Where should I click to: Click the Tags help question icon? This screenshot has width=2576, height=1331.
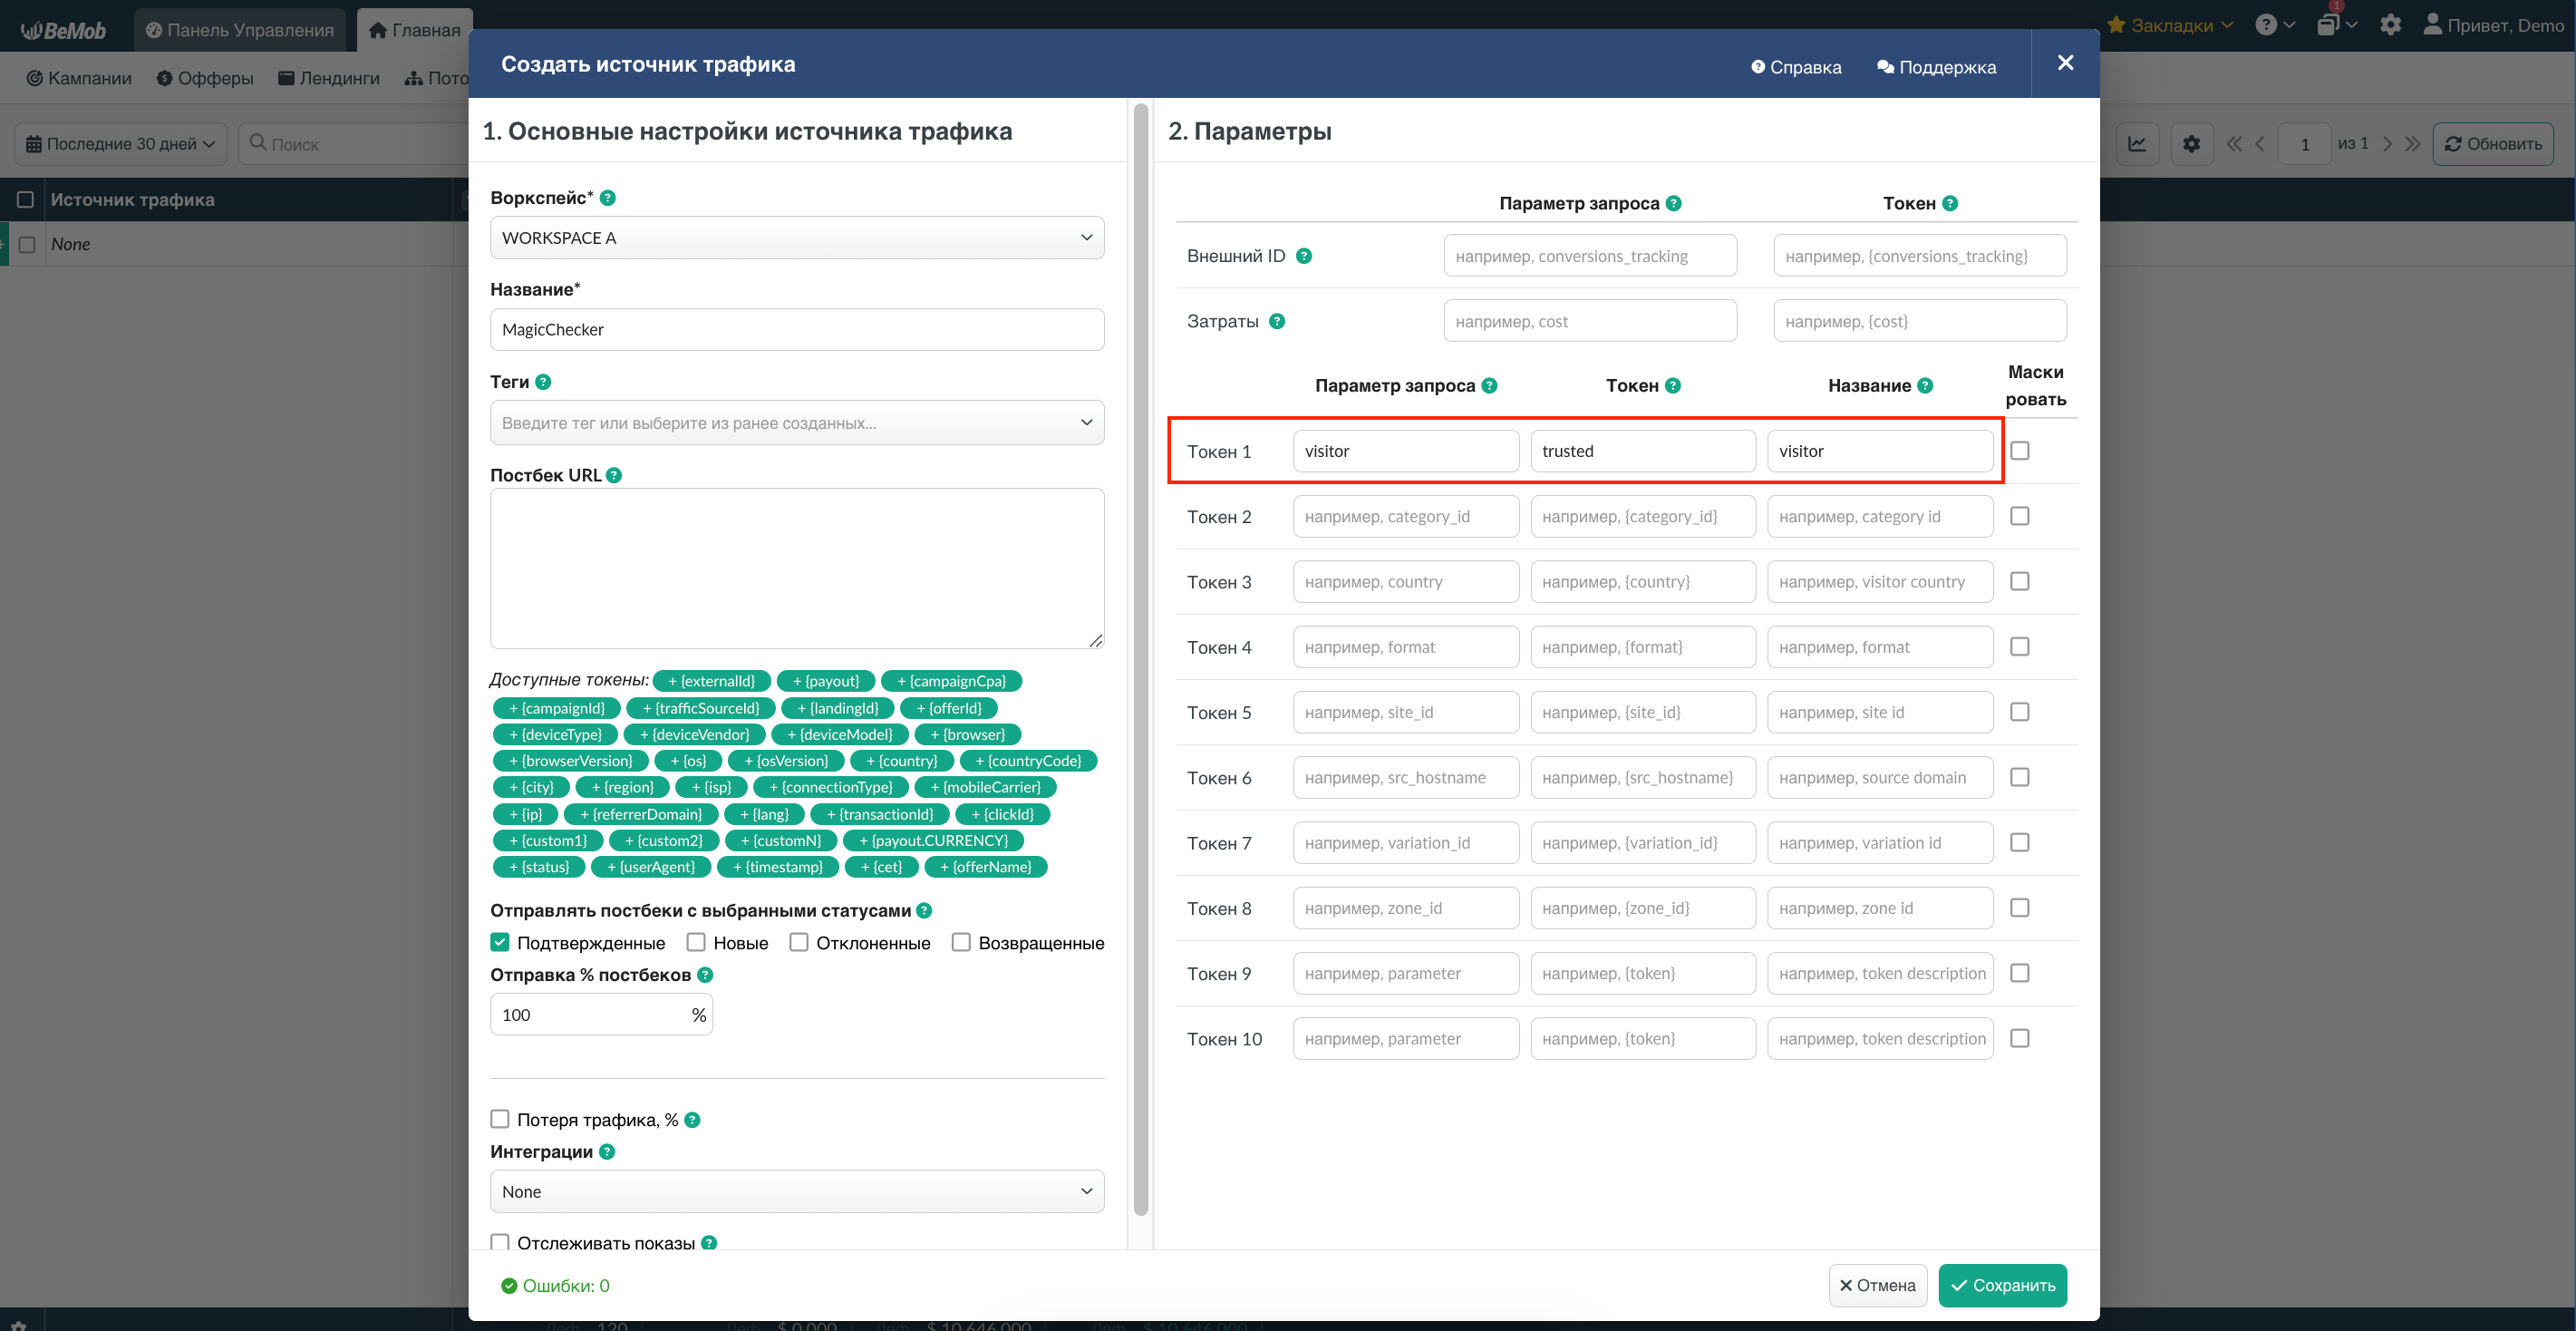pos(543,382)
